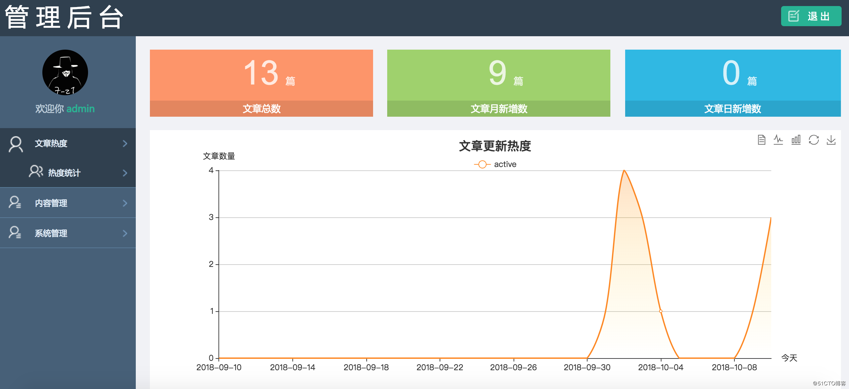Click the number 9 on green card
The width and height of the screenshot is (849, 389).
click(x=498, y=73)
